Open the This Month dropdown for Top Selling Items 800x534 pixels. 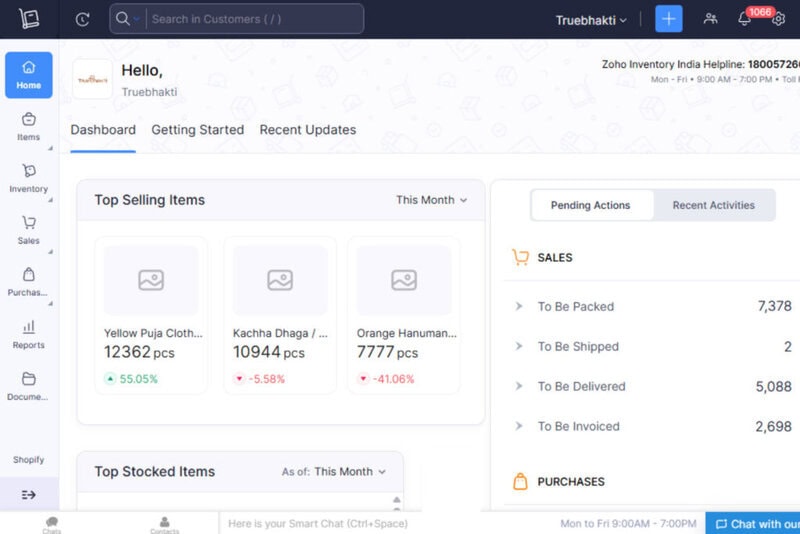(431, 200)
